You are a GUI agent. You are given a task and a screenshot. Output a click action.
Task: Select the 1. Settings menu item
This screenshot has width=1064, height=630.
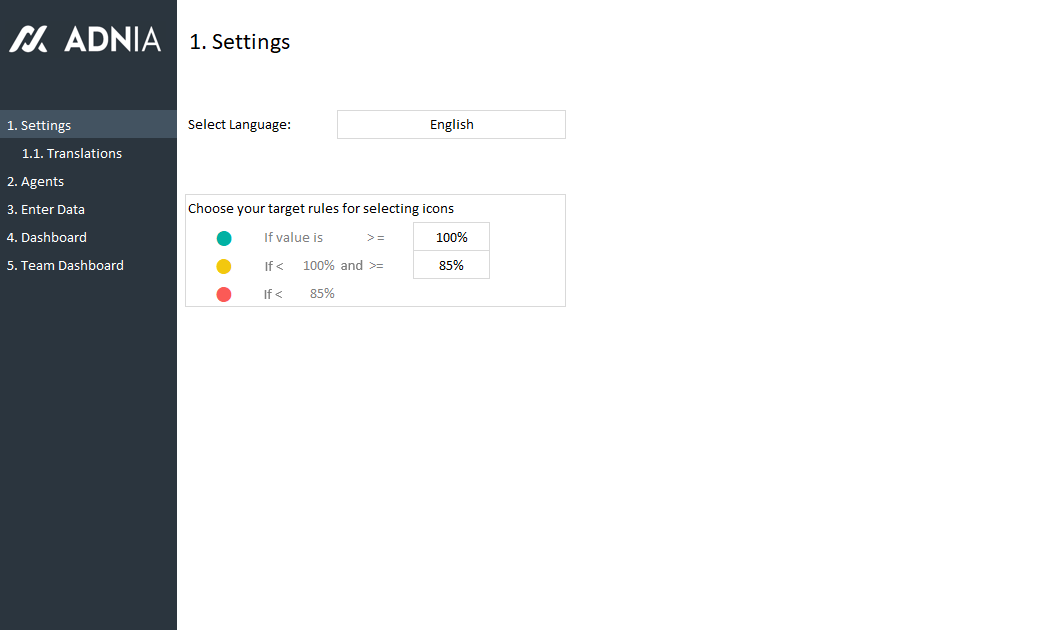click(40, 125)
